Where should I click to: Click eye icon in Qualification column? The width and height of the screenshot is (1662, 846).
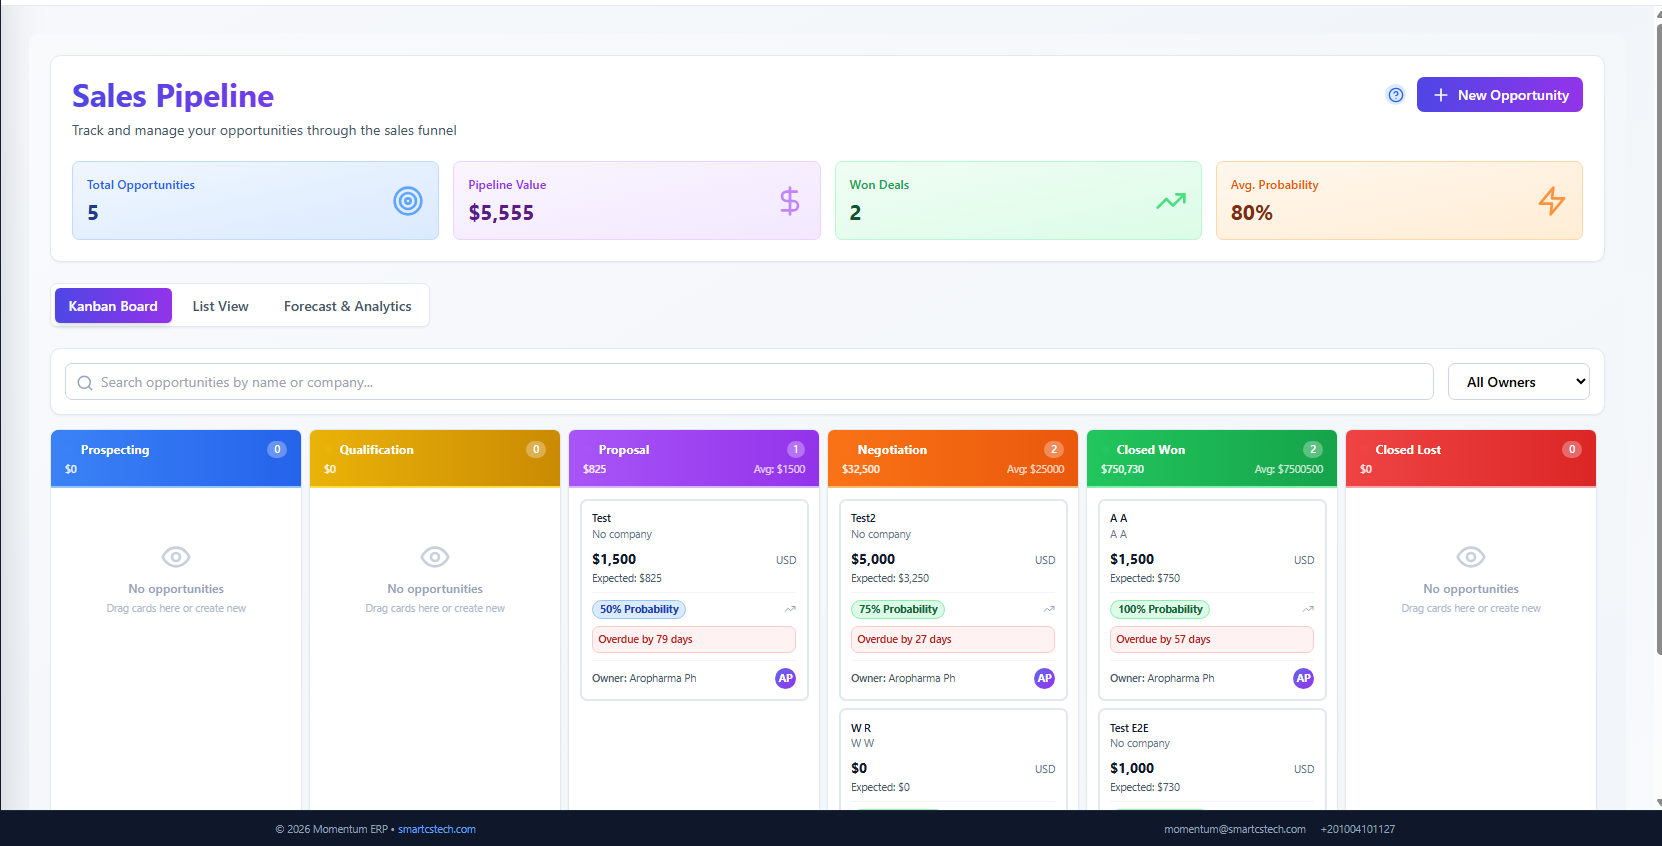pyautogui.click(x=435, y=557)
